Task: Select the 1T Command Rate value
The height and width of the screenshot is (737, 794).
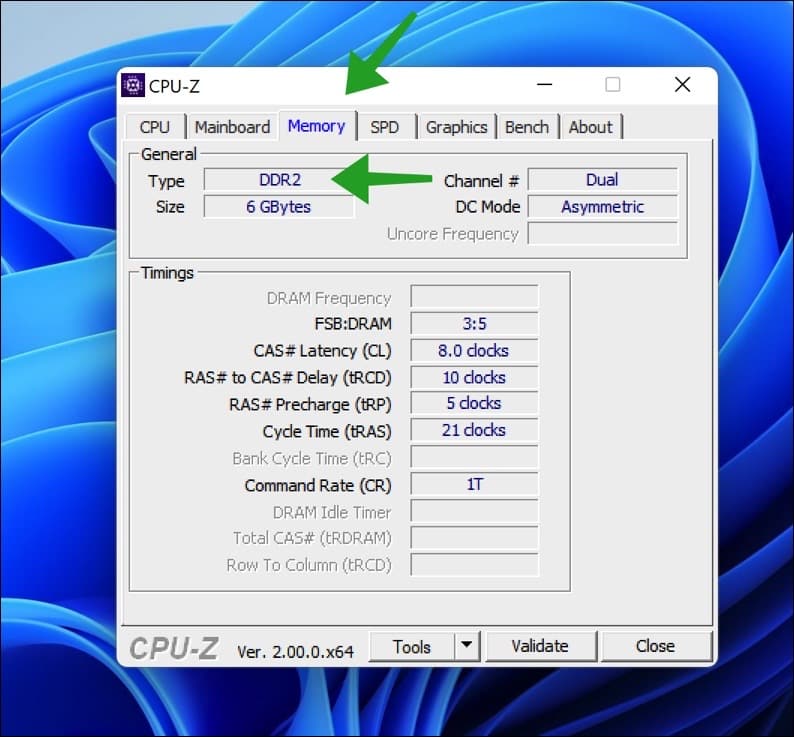Action: pyautogui.click(x=474, y=484)
